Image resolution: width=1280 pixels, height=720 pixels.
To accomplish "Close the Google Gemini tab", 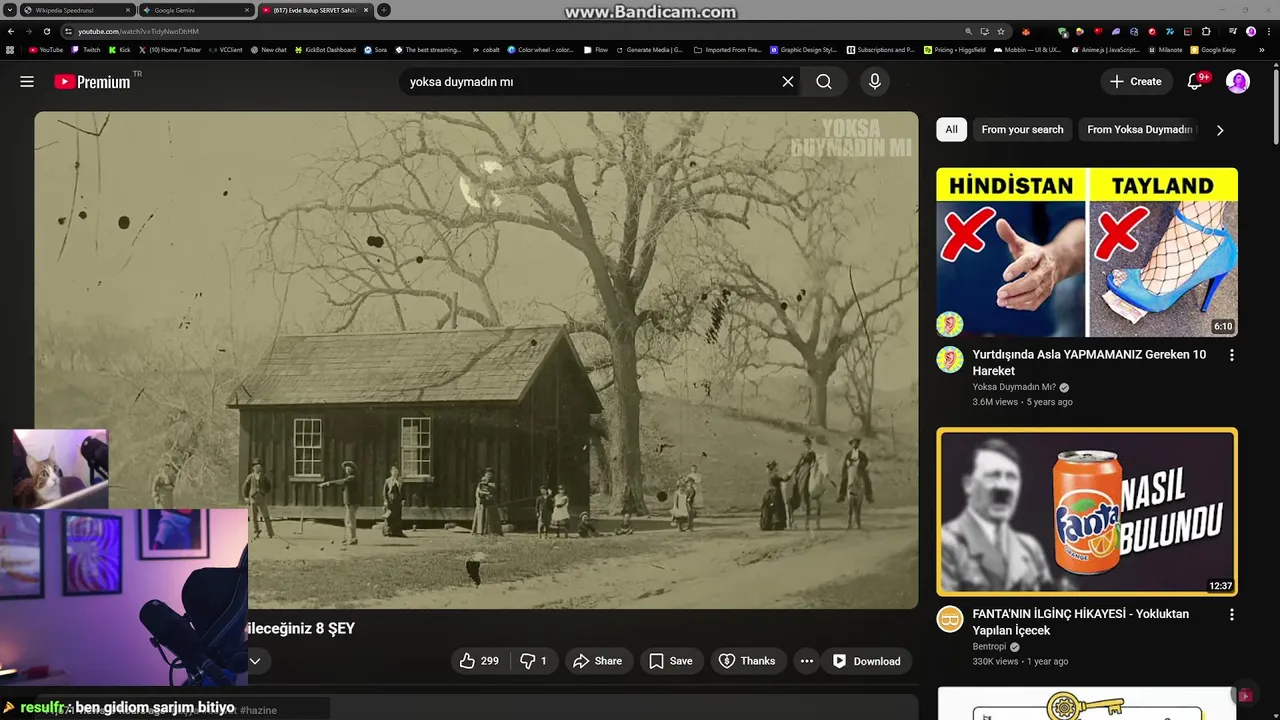I will tap(247, 10).
